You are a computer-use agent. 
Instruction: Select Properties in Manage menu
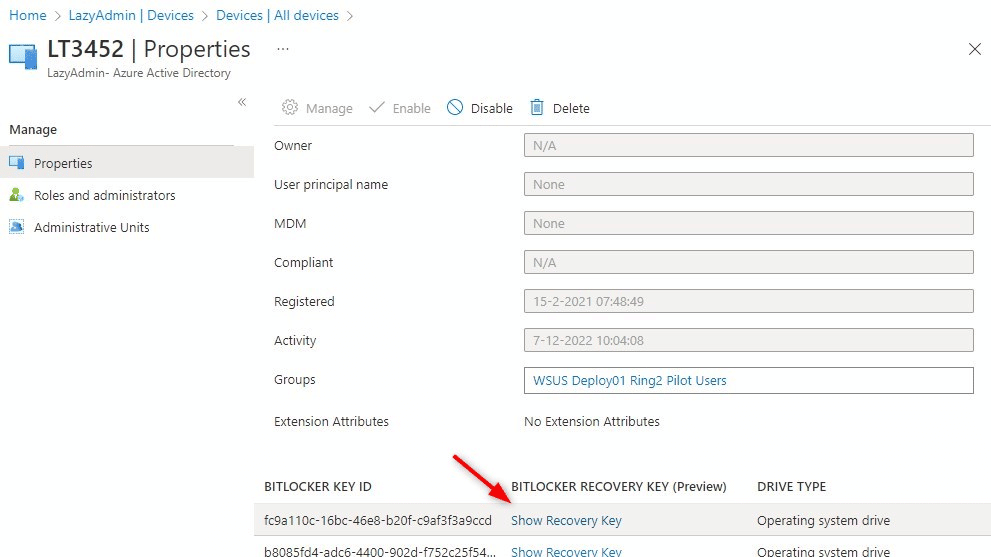[x=127, y=162]
